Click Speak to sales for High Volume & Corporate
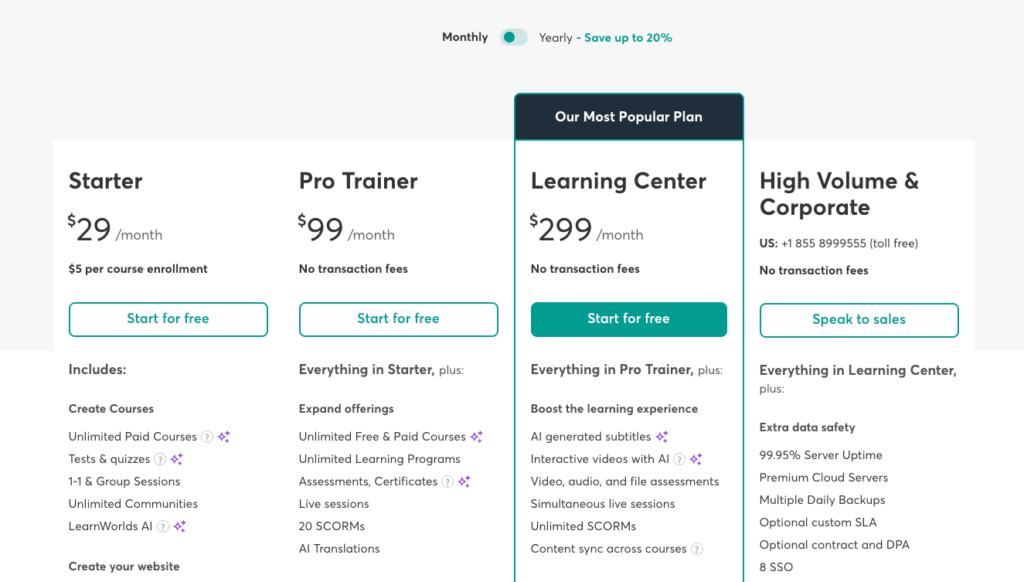1024x582 pixels. (858, 319)
